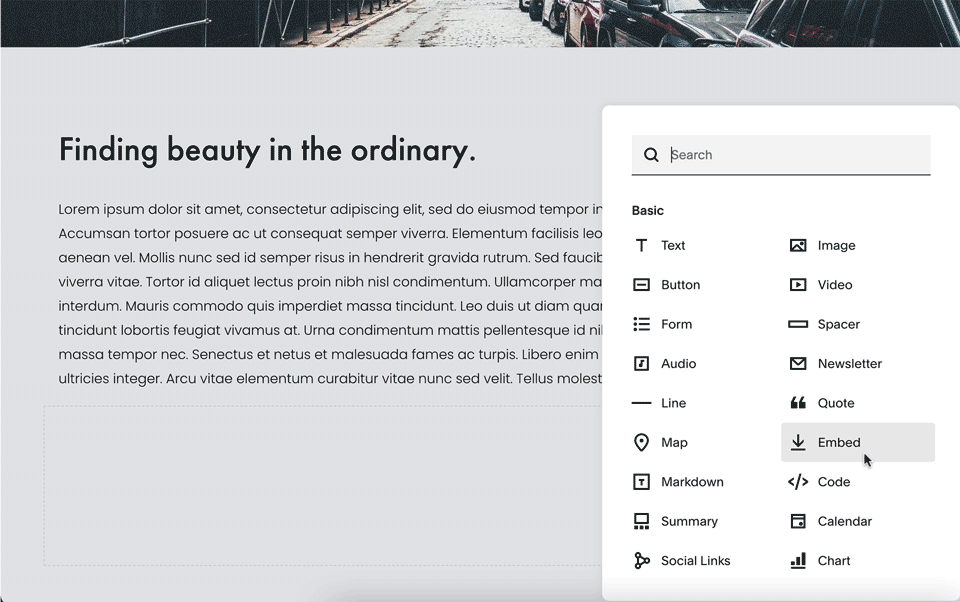Click the Newsletter envelope icon

pos(798,364)
